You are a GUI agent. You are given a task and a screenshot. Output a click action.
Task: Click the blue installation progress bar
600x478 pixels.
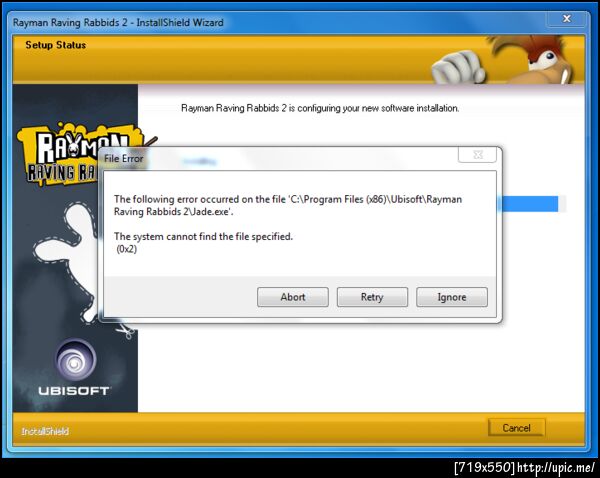pos(530,204)
